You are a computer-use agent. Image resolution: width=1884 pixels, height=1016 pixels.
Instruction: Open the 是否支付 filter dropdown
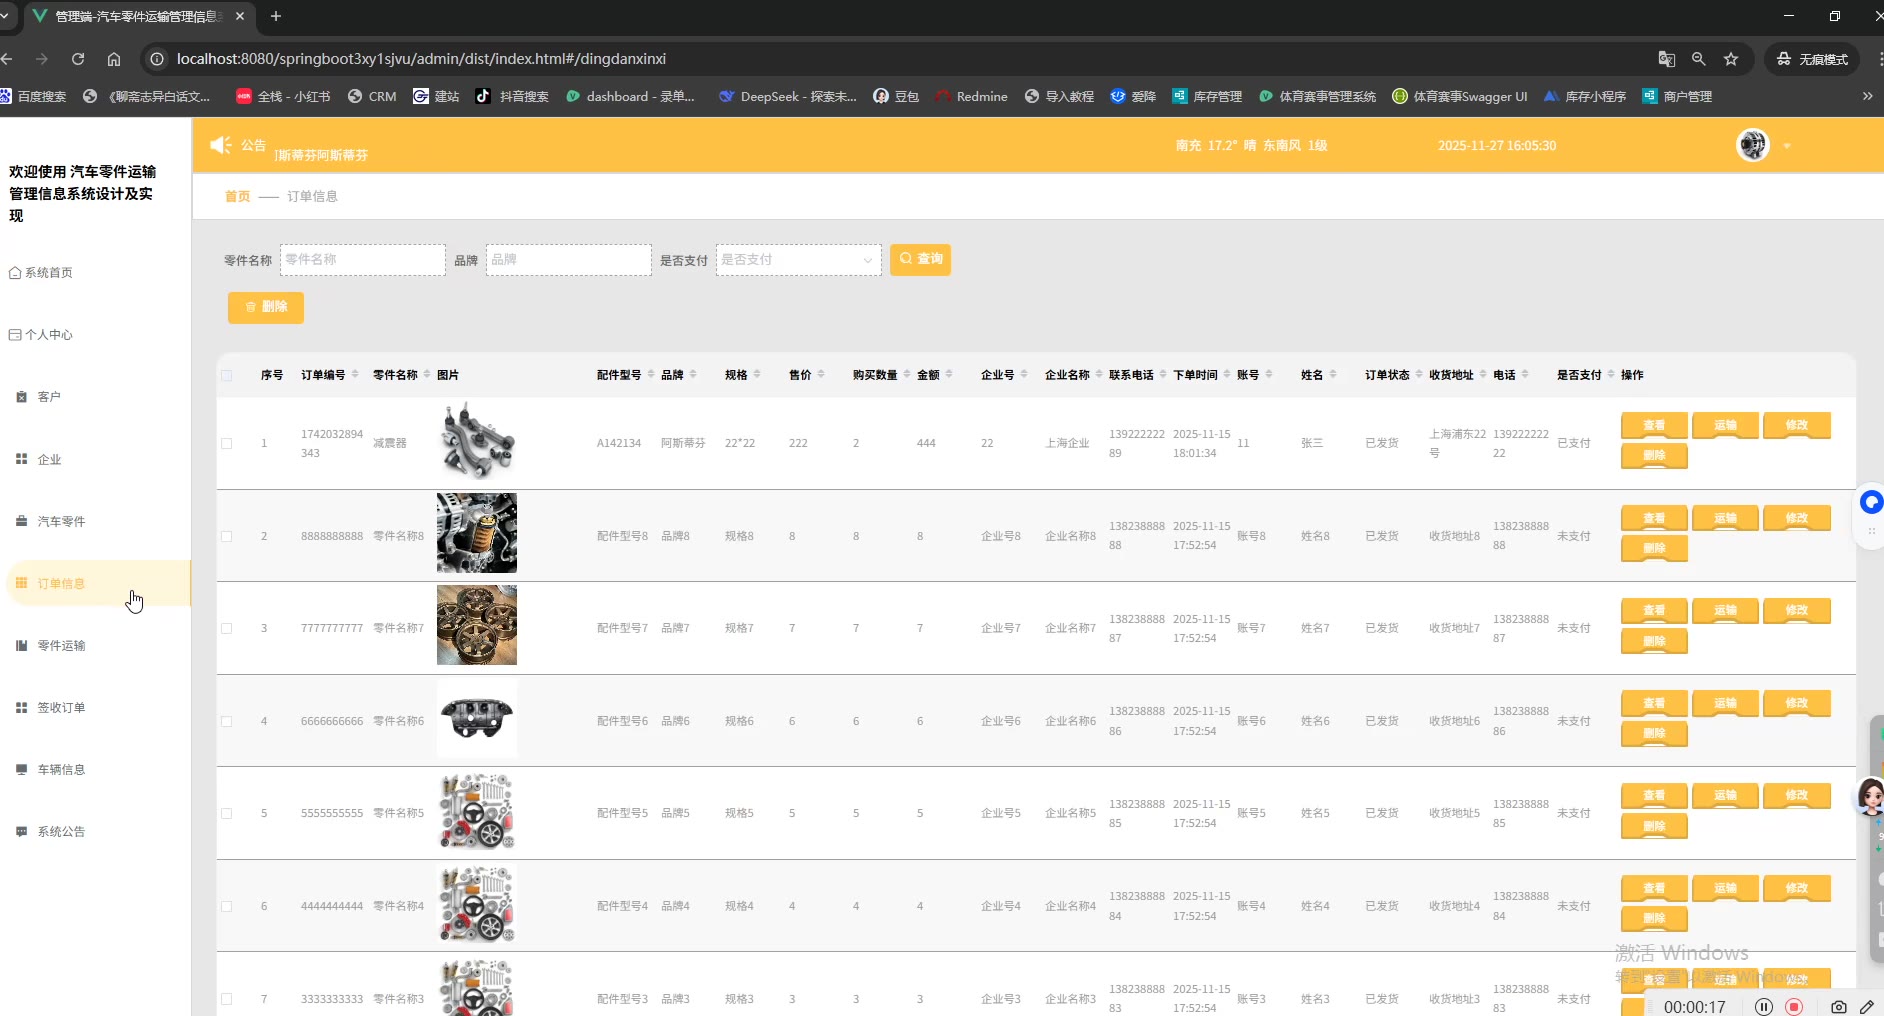pyautogui.click(x=797, y=260)
